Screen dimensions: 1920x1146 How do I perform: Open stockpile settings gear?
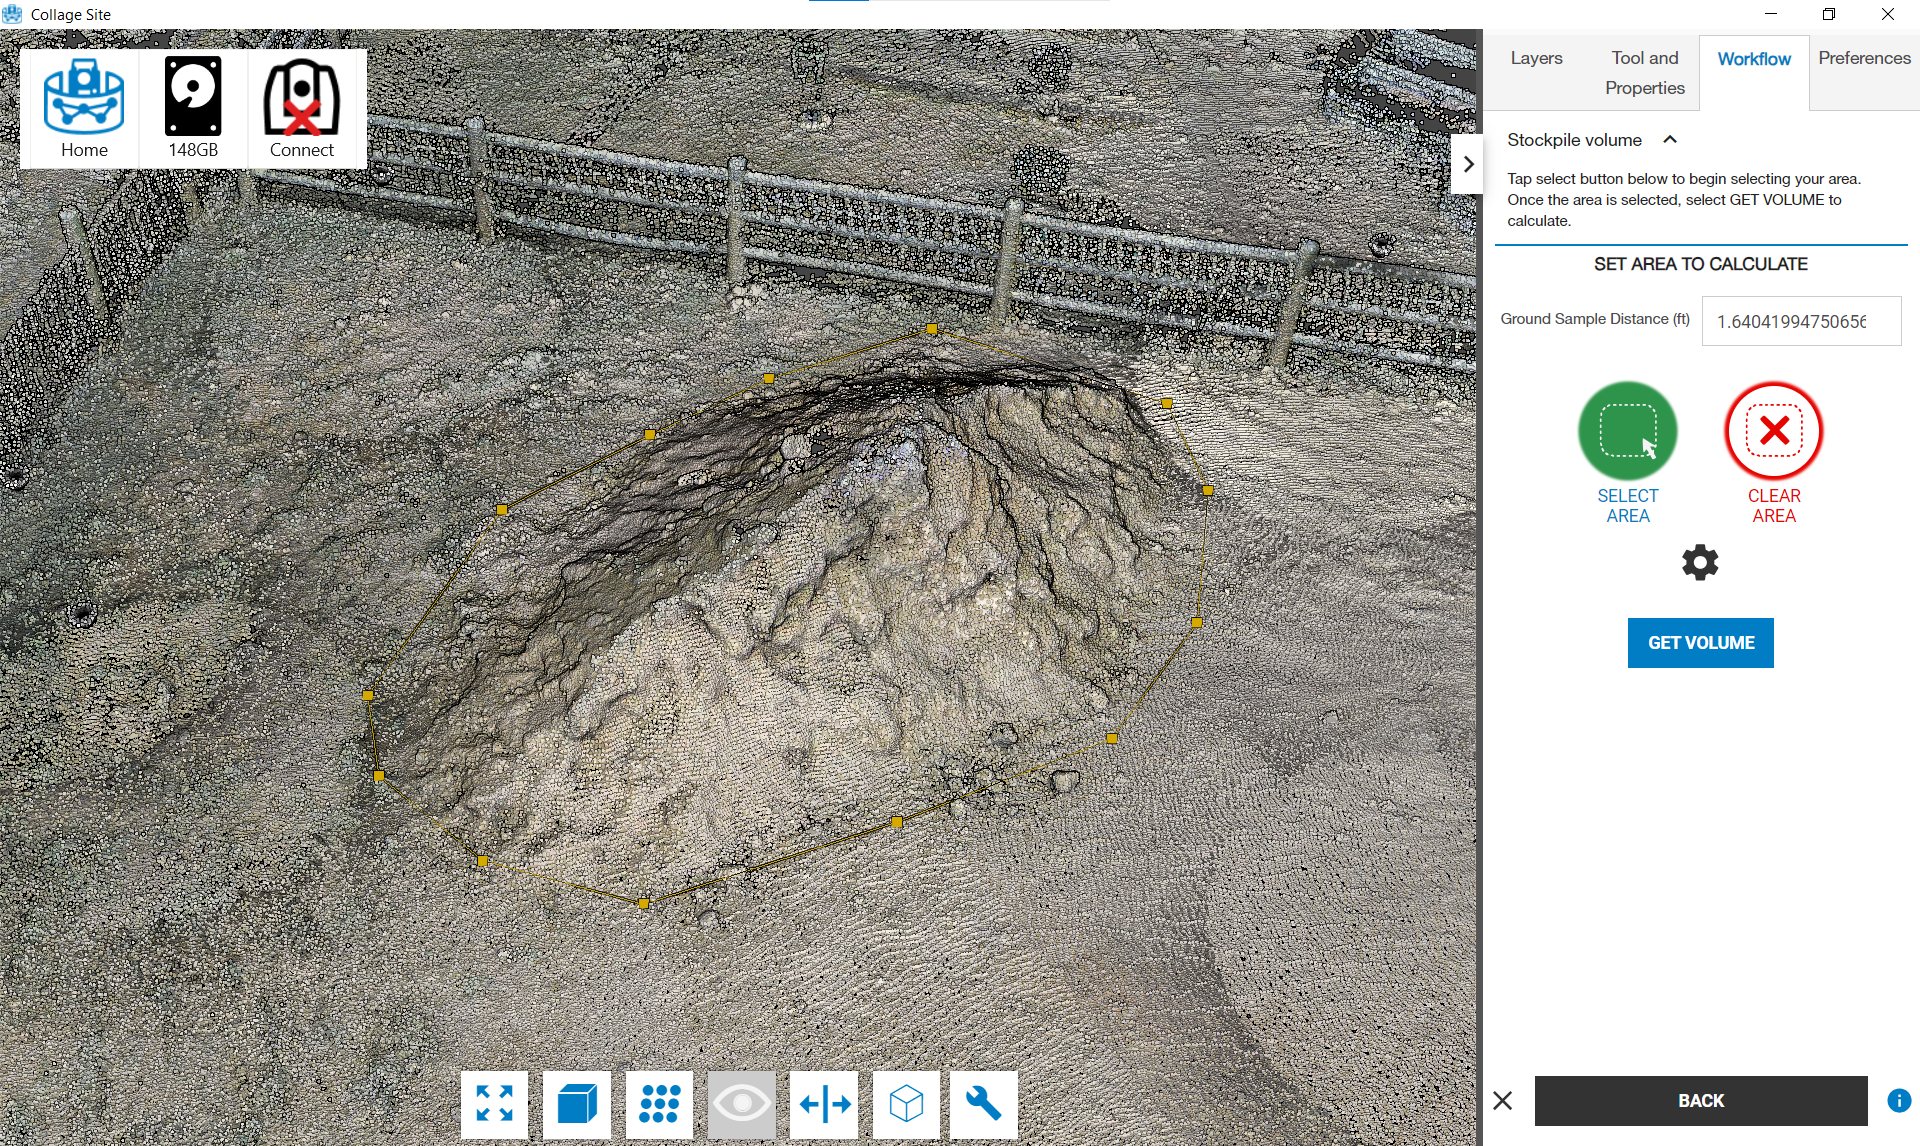click(1700, 563)
